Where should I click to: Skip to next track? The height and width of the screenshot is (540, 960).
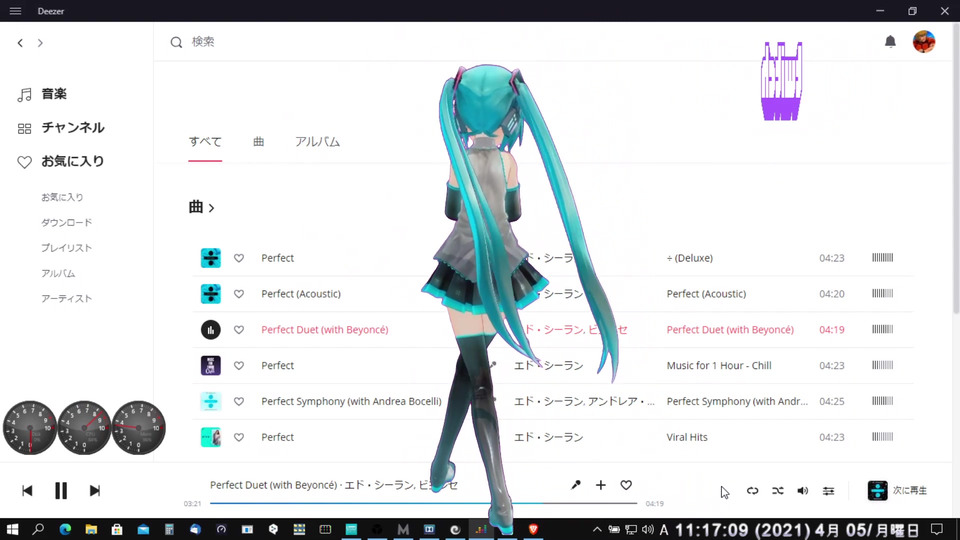(x=94, y=490)
